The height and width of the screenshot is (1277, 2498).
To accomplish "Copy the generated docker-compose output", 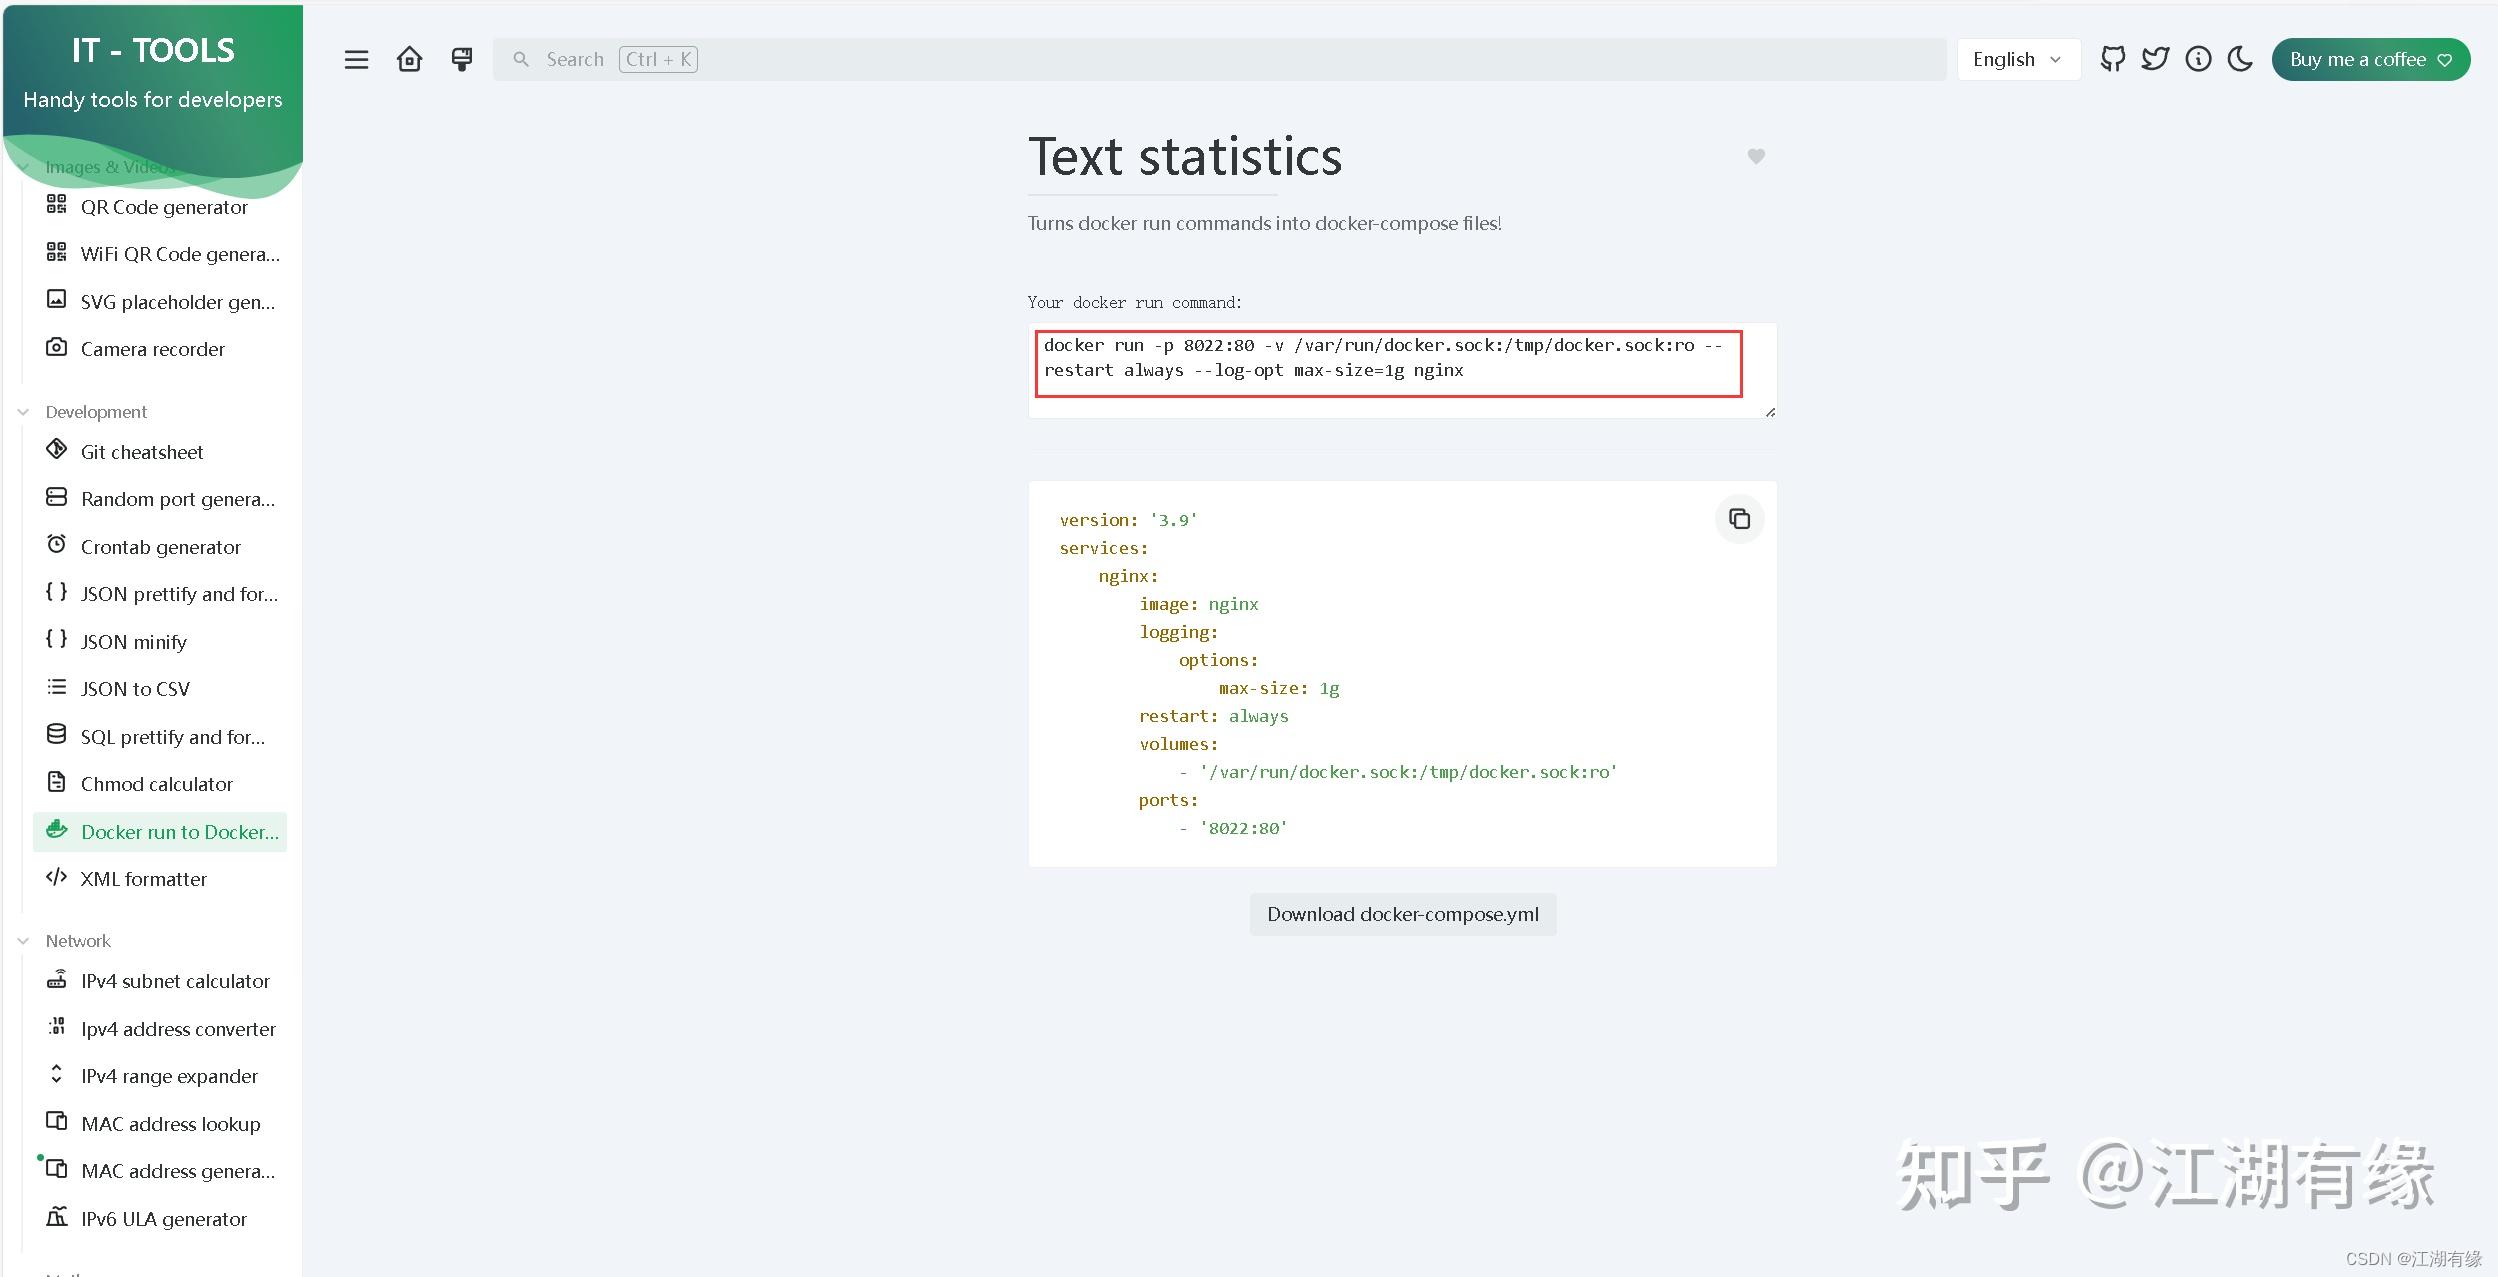I will tap(1738, 519).
